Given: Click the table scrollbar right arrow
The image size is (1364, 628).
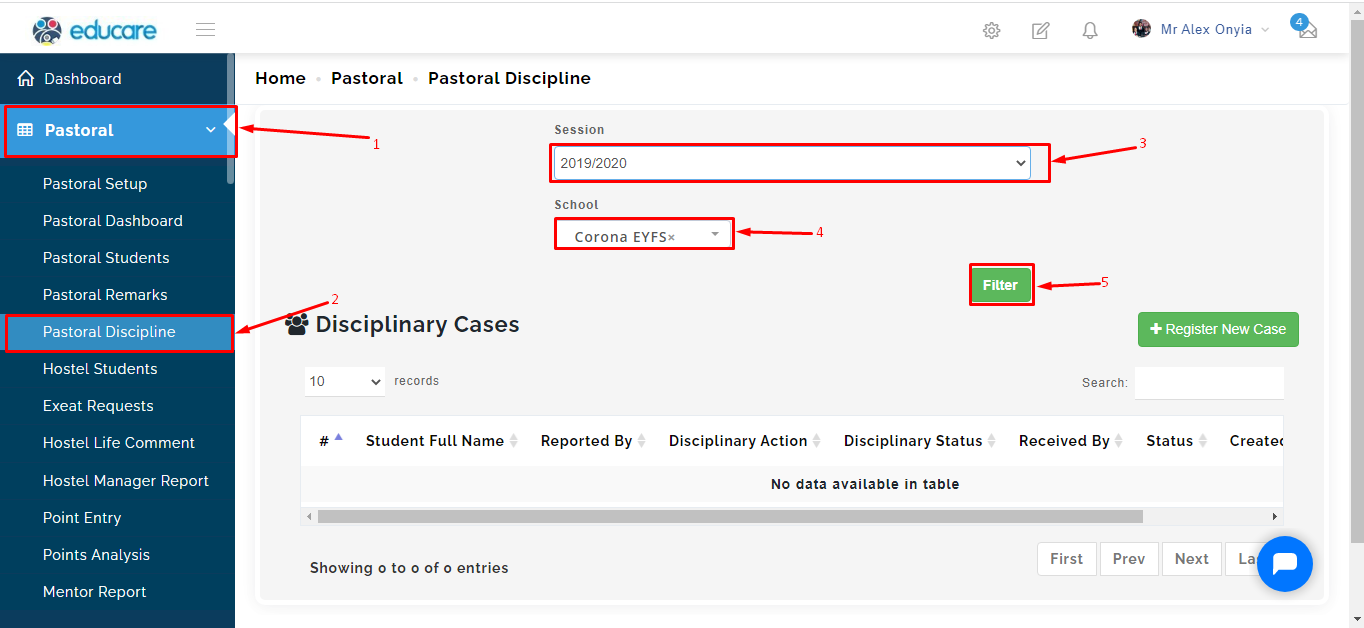Looking at the screenshot, I should coord(1275,517).
